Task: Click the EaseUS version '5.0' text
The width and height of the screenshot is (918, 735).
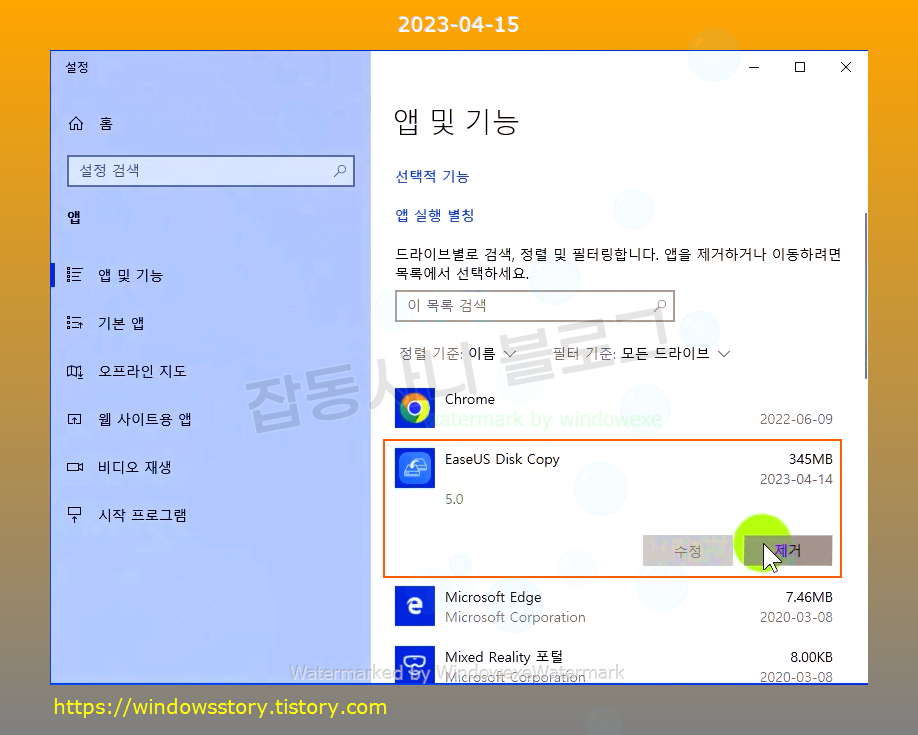Action: tap(454, 499)
